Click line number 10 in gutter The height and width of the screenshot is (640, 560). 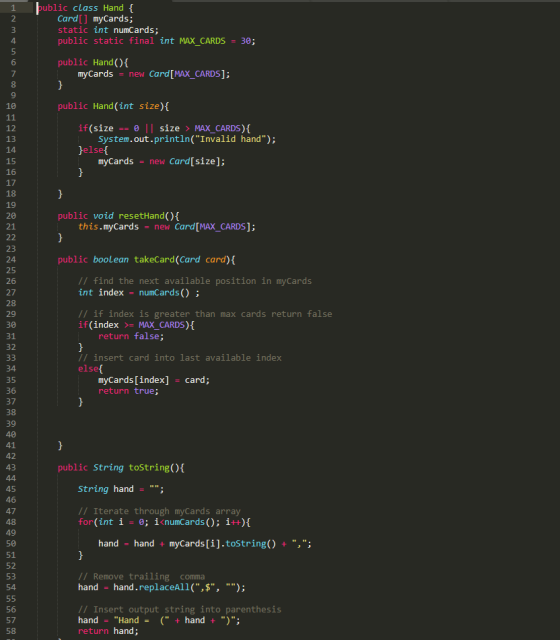(11, 106)
